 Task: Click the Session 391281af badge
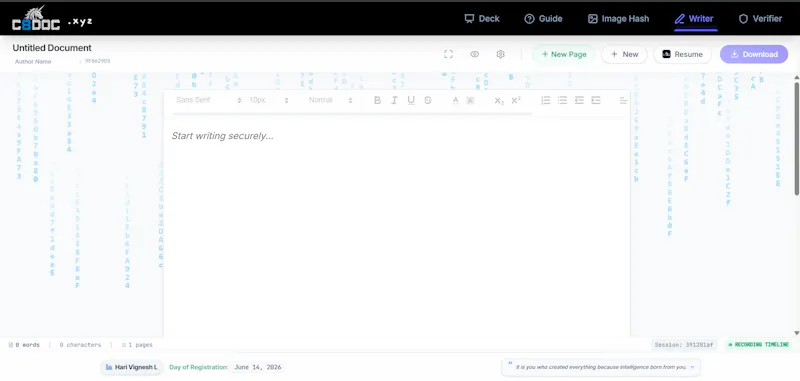[x=684, y=345]
